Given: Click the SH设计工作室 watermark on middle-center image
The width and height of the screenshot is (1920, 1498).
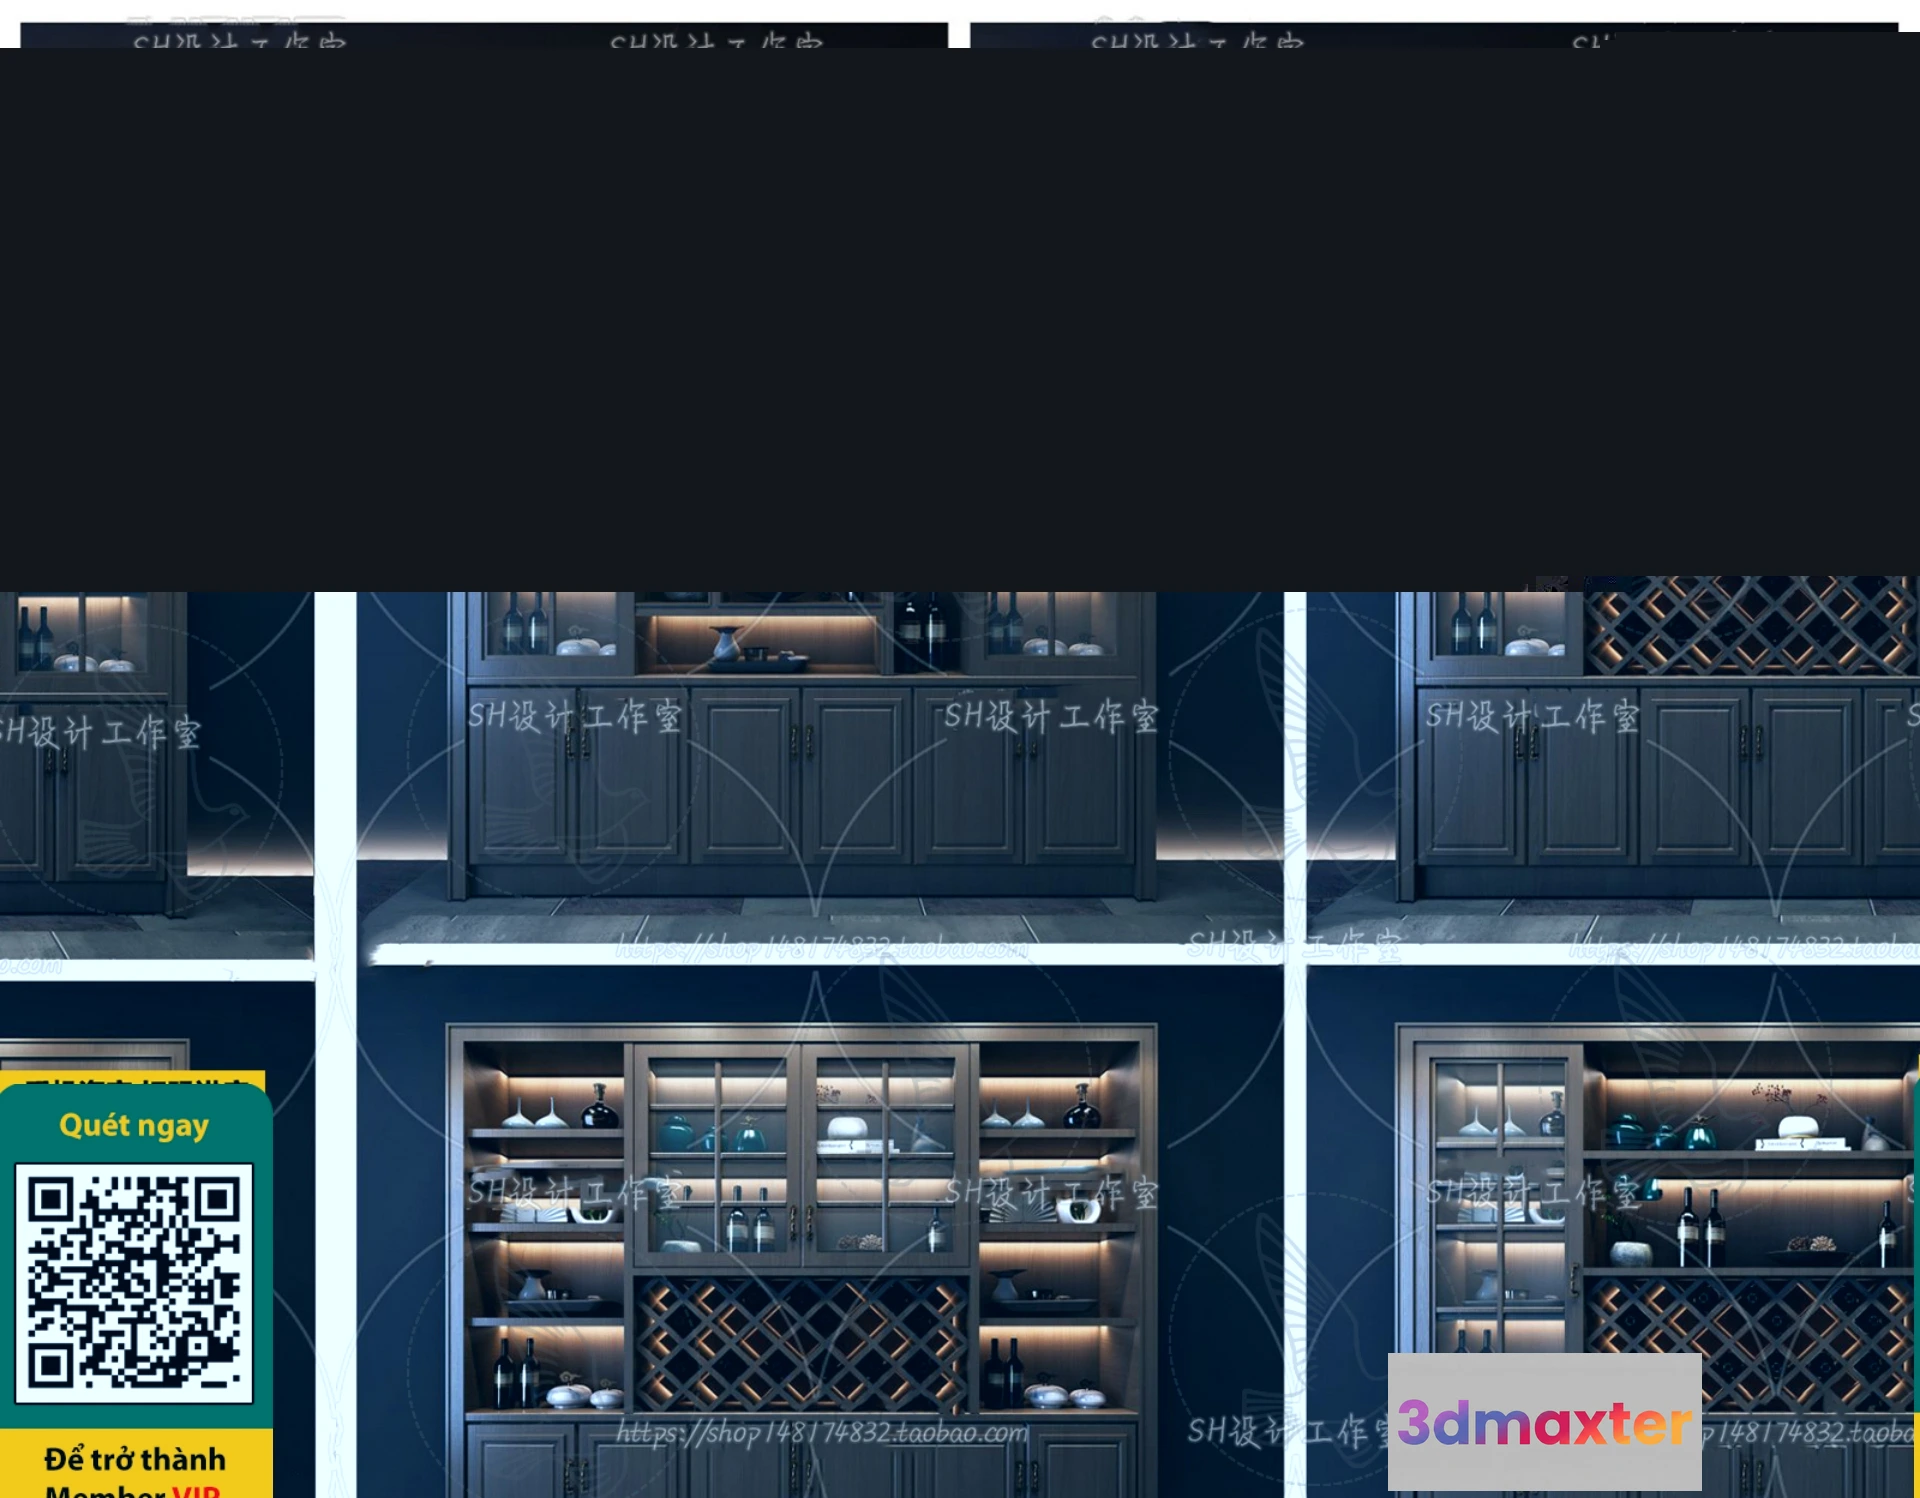Looking at the screenshot, I should 575,716.
